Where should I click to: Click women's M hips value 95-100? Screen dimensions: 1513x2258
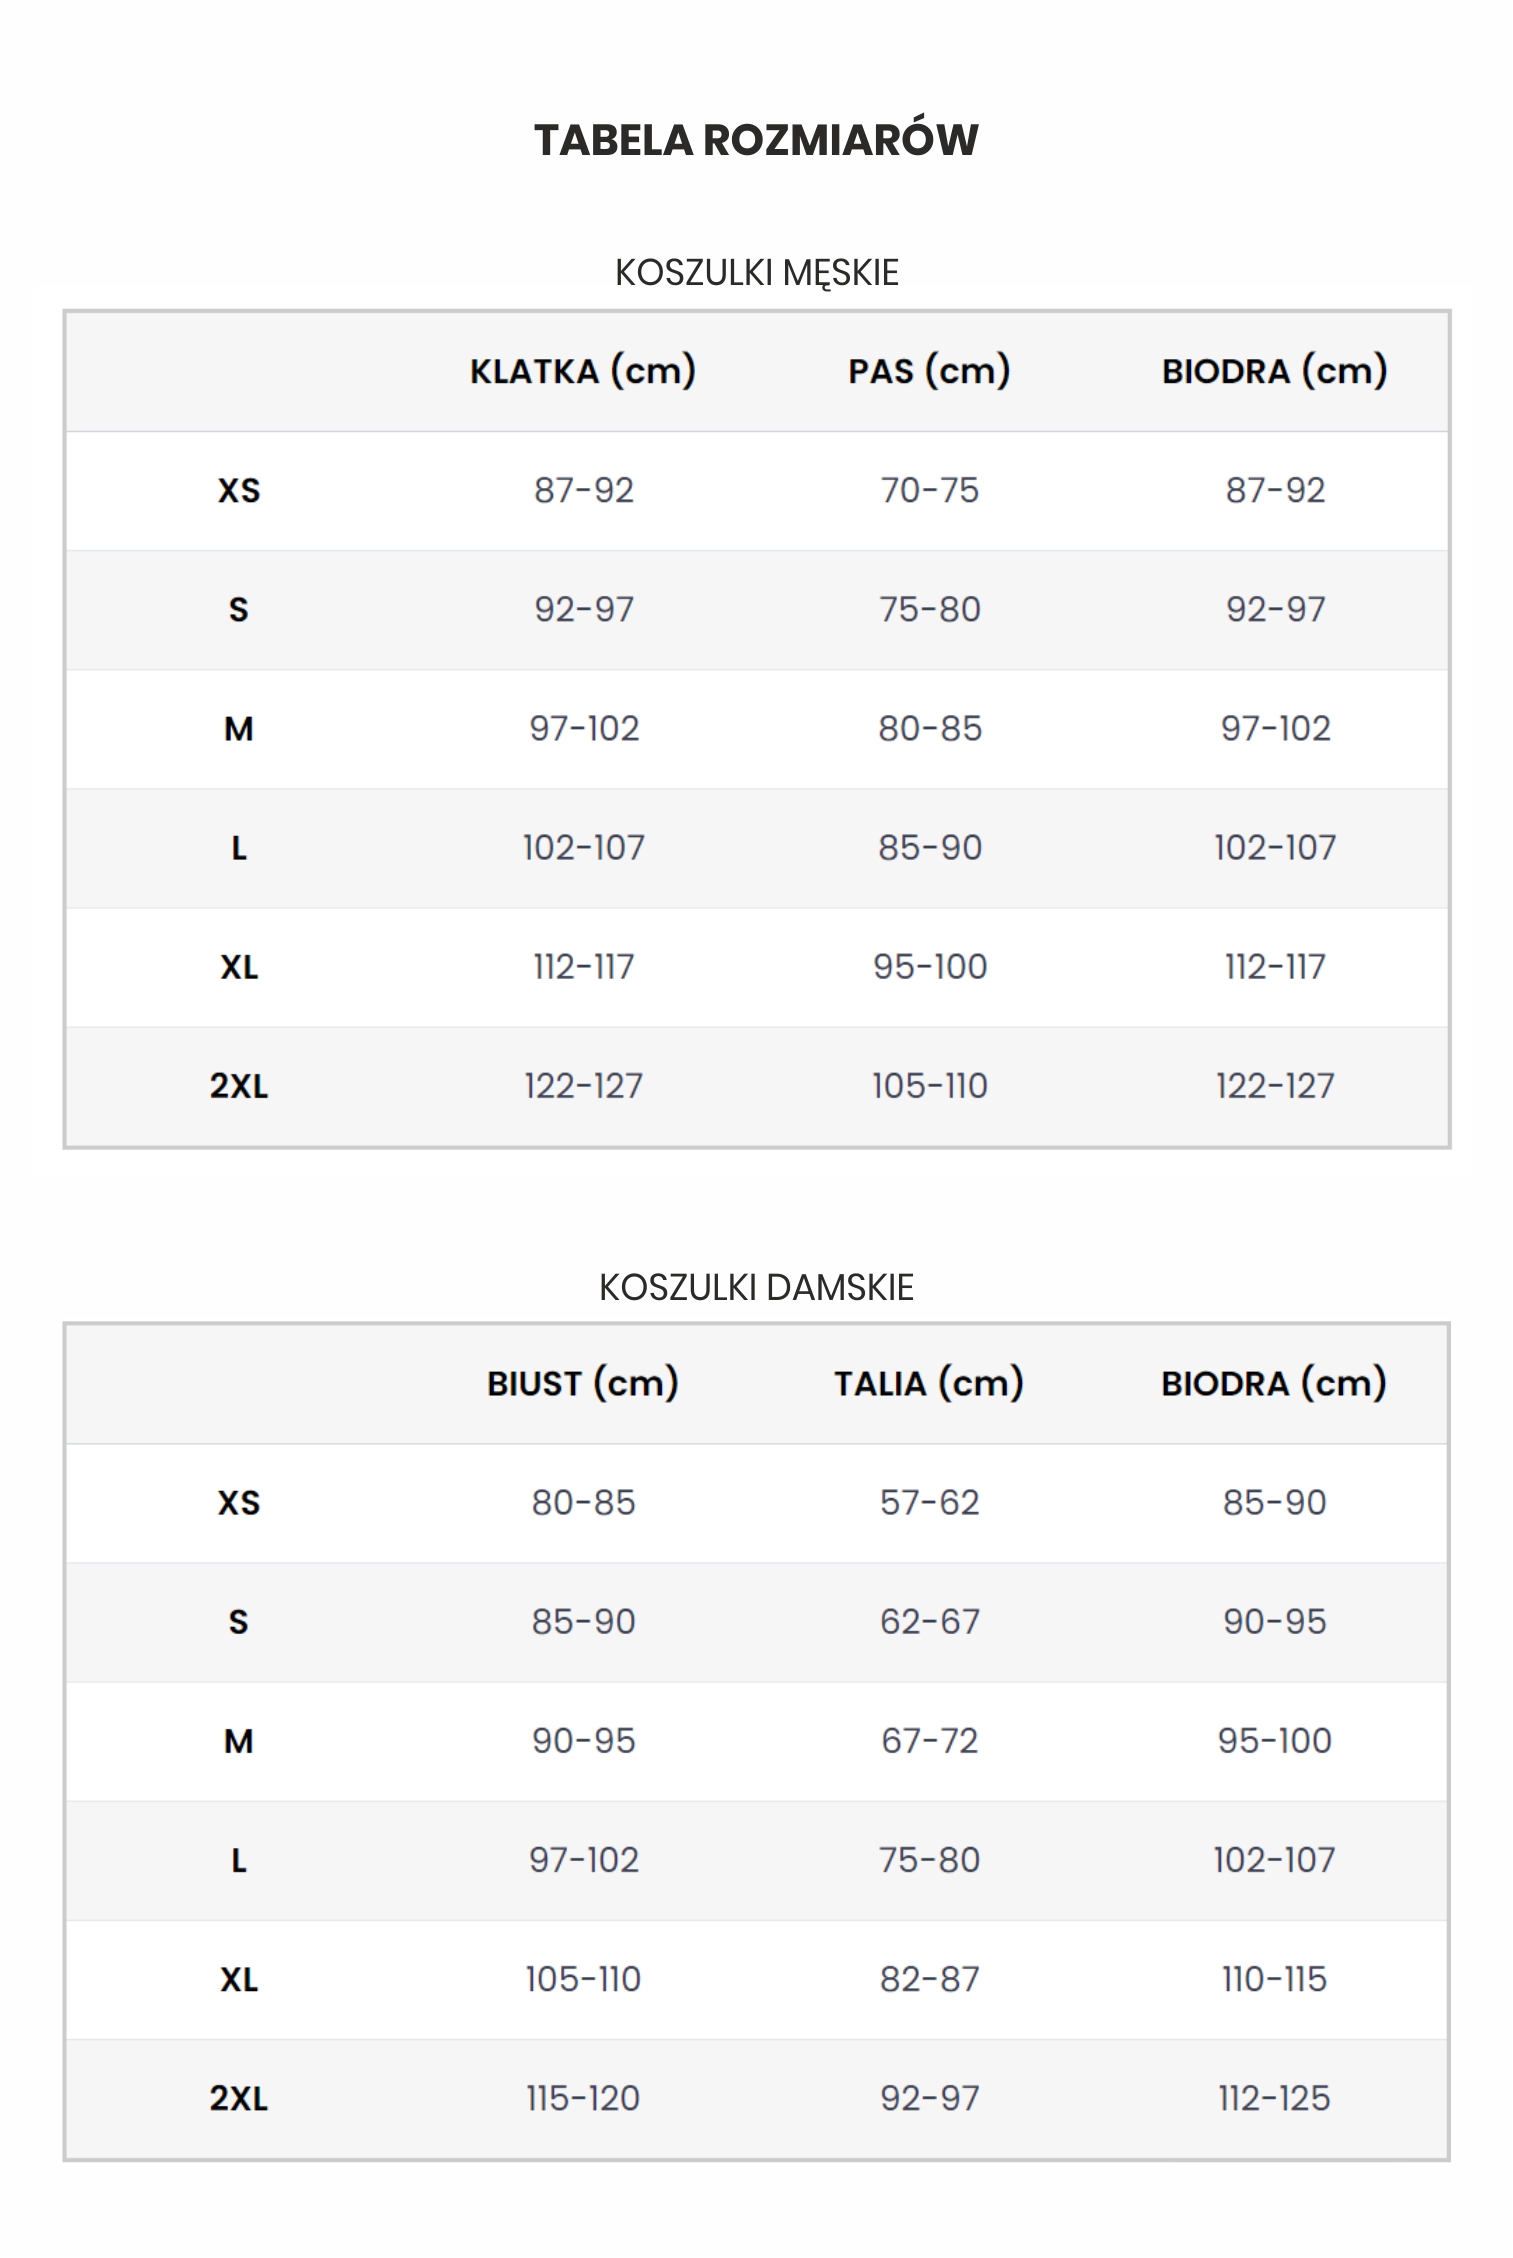click(1275, 1741)
